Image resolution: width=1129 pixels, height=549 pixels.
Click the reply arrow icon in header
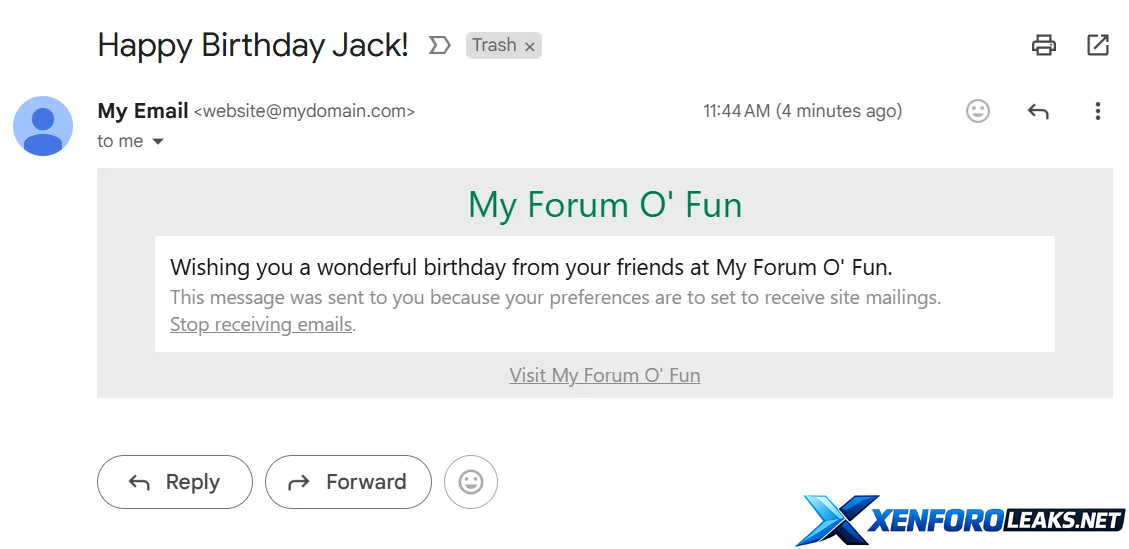(1038, 111)
